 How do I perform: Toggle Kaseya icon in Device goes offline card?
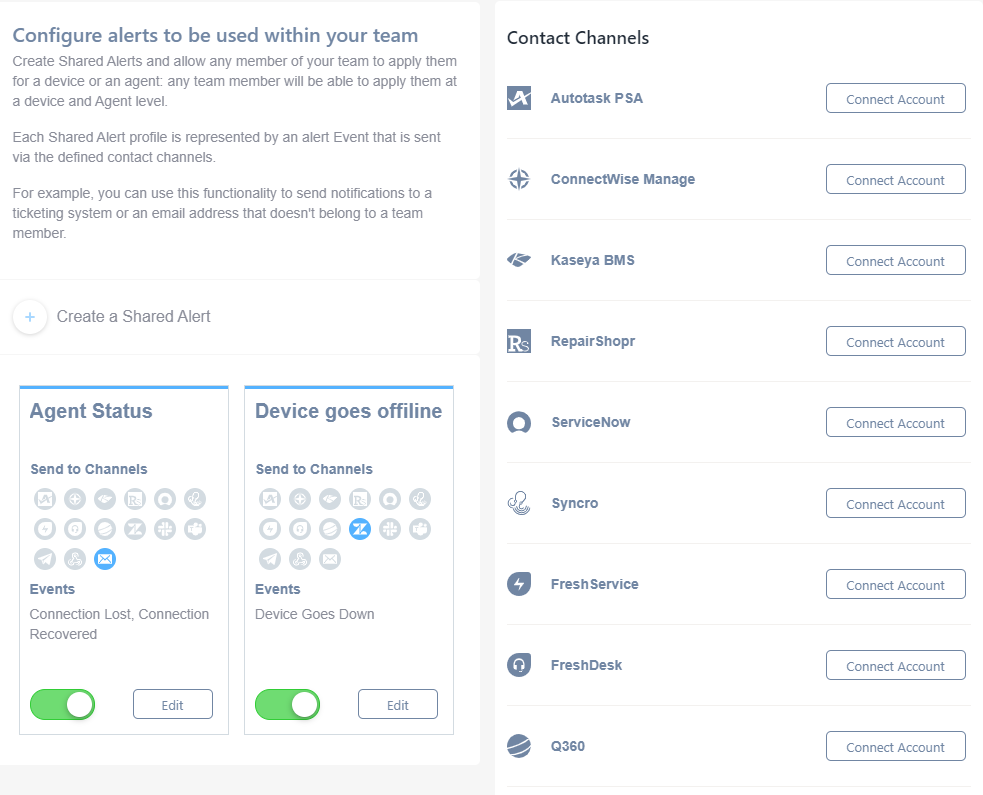click(x=330, y=499)
